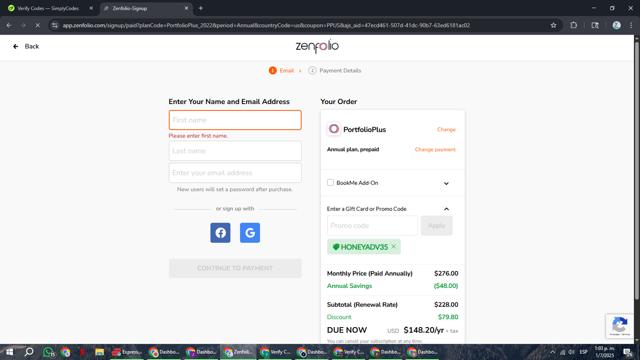This screenshot has width=640, height=360.
Task: Sign up with the Facebook icon
Action: [x=220, y=233]
